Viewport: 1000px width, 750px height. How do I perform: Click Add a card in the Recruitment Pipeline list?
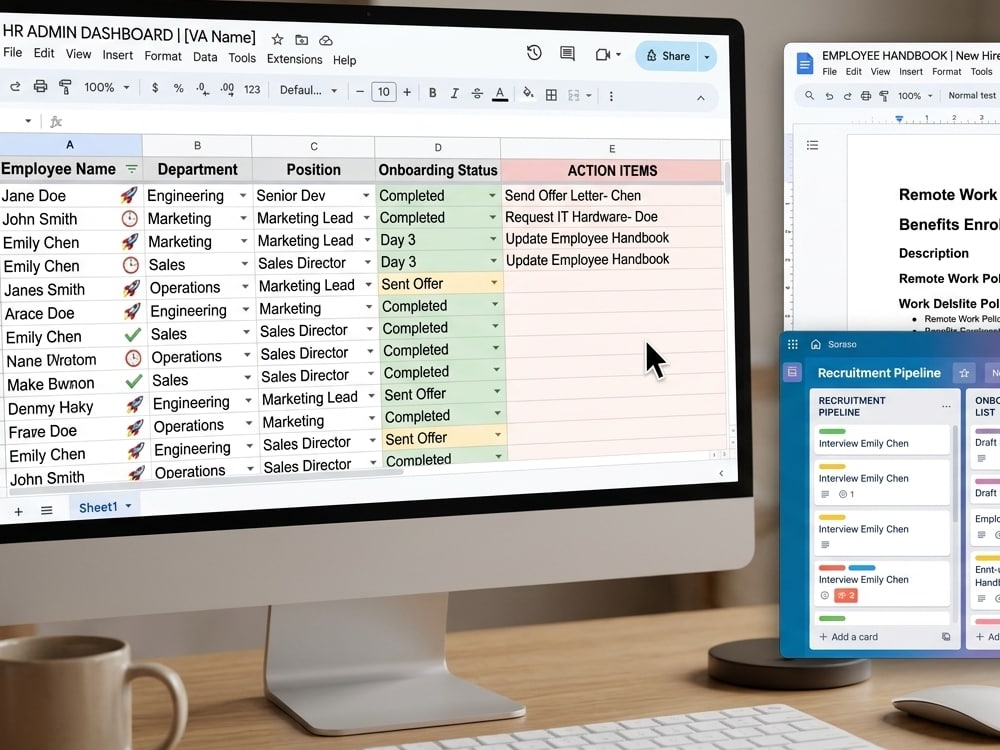[849, 636]
